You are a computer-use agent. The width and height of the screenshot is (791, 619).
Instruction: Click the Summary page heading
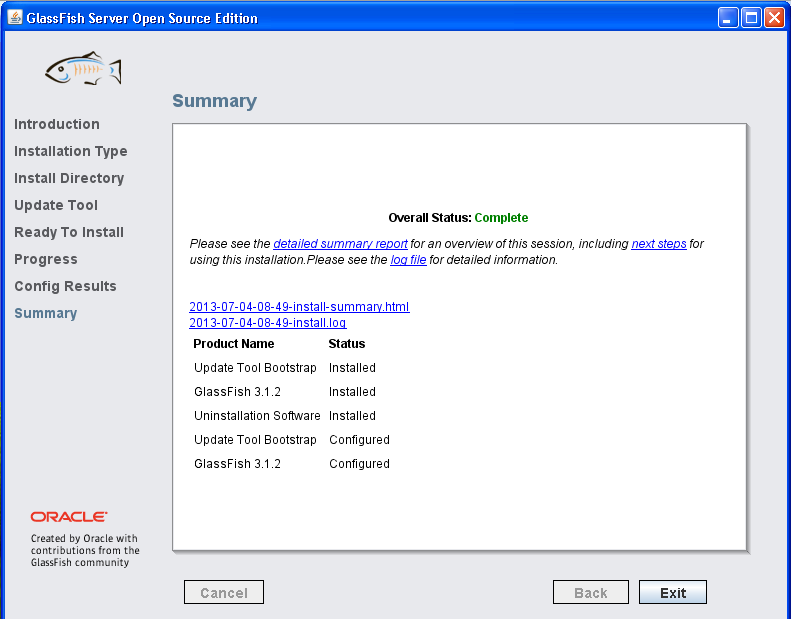pos(214,101)
